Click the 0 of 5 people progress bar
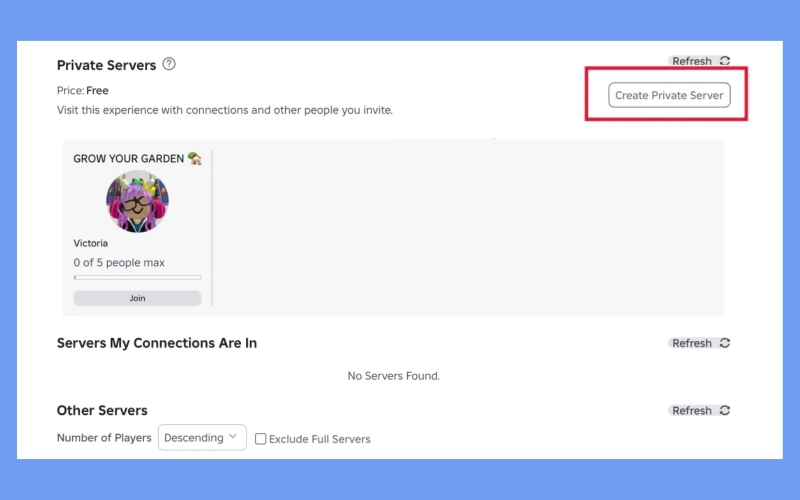 [137, 277]
